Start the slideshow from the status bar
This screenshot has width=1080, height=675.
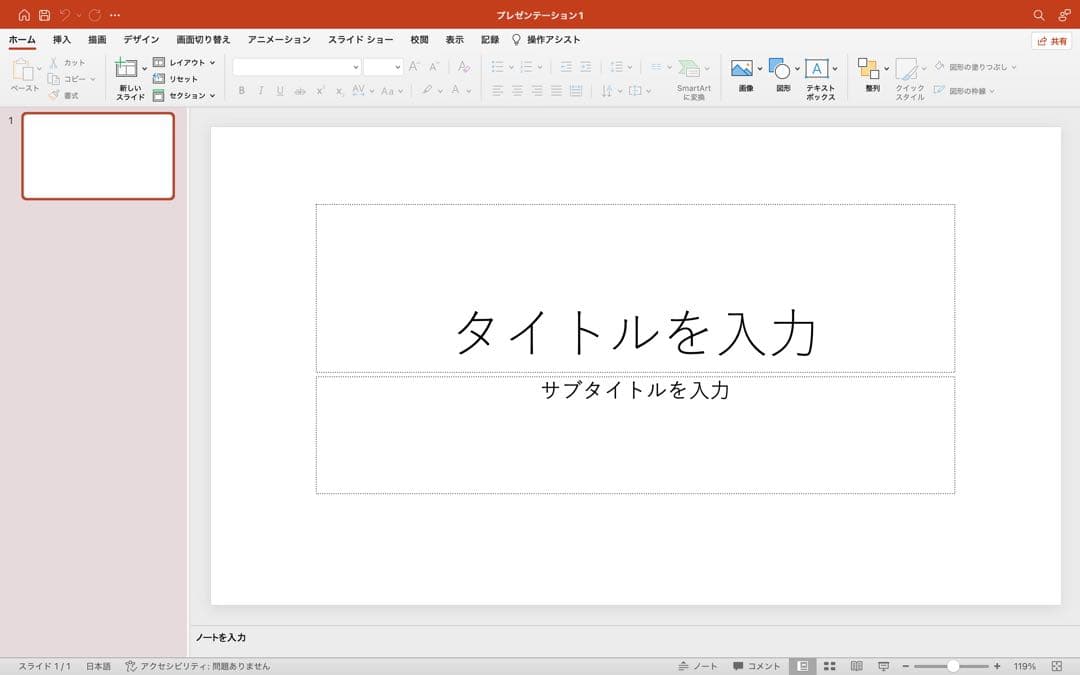click(882, 664)
